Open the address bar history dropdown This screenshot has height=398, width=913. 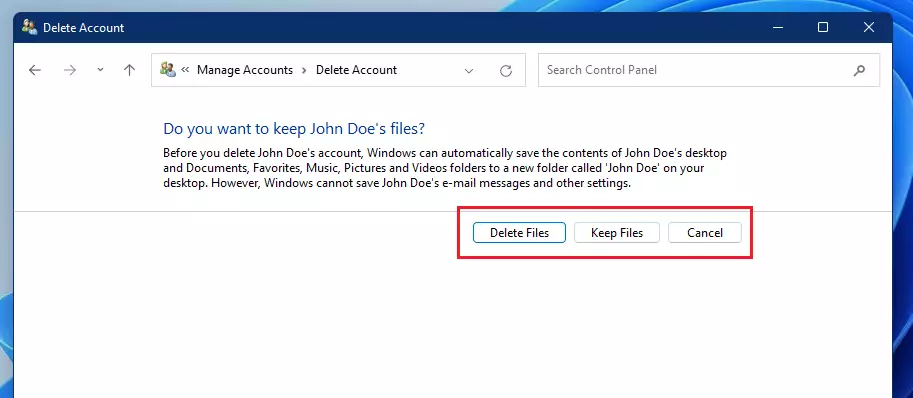pyautogui.click(x=469, y=70)
